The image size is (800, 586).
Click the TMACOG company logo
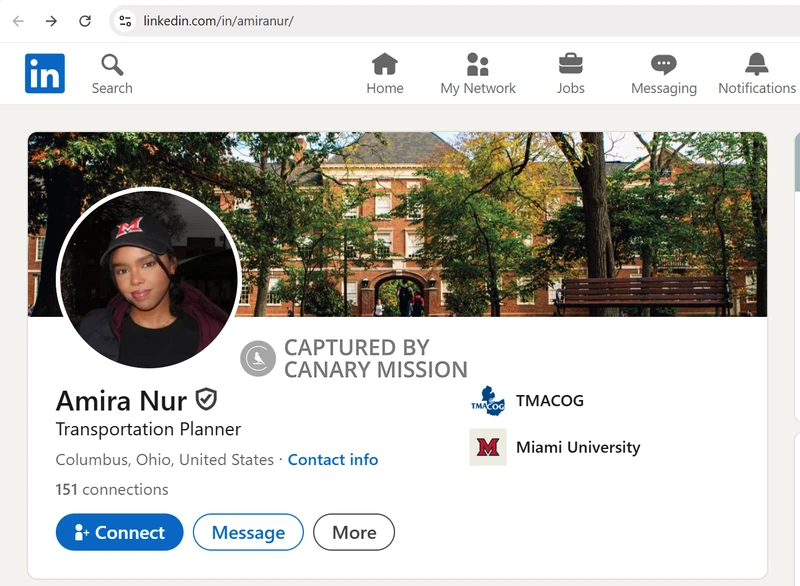point(488,401)
